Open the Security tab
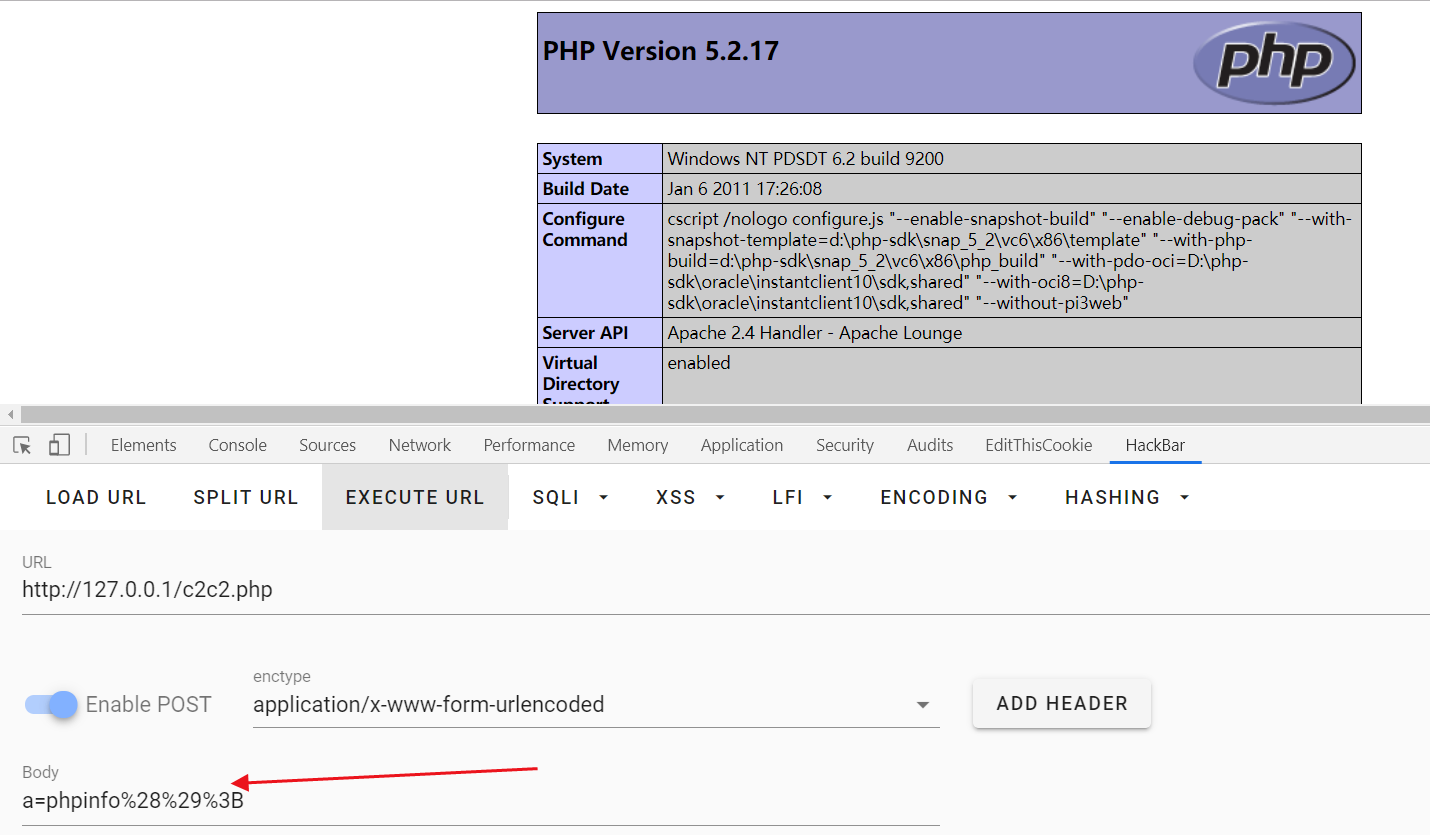The image size is (1430, 835). (x=844, y=445)
